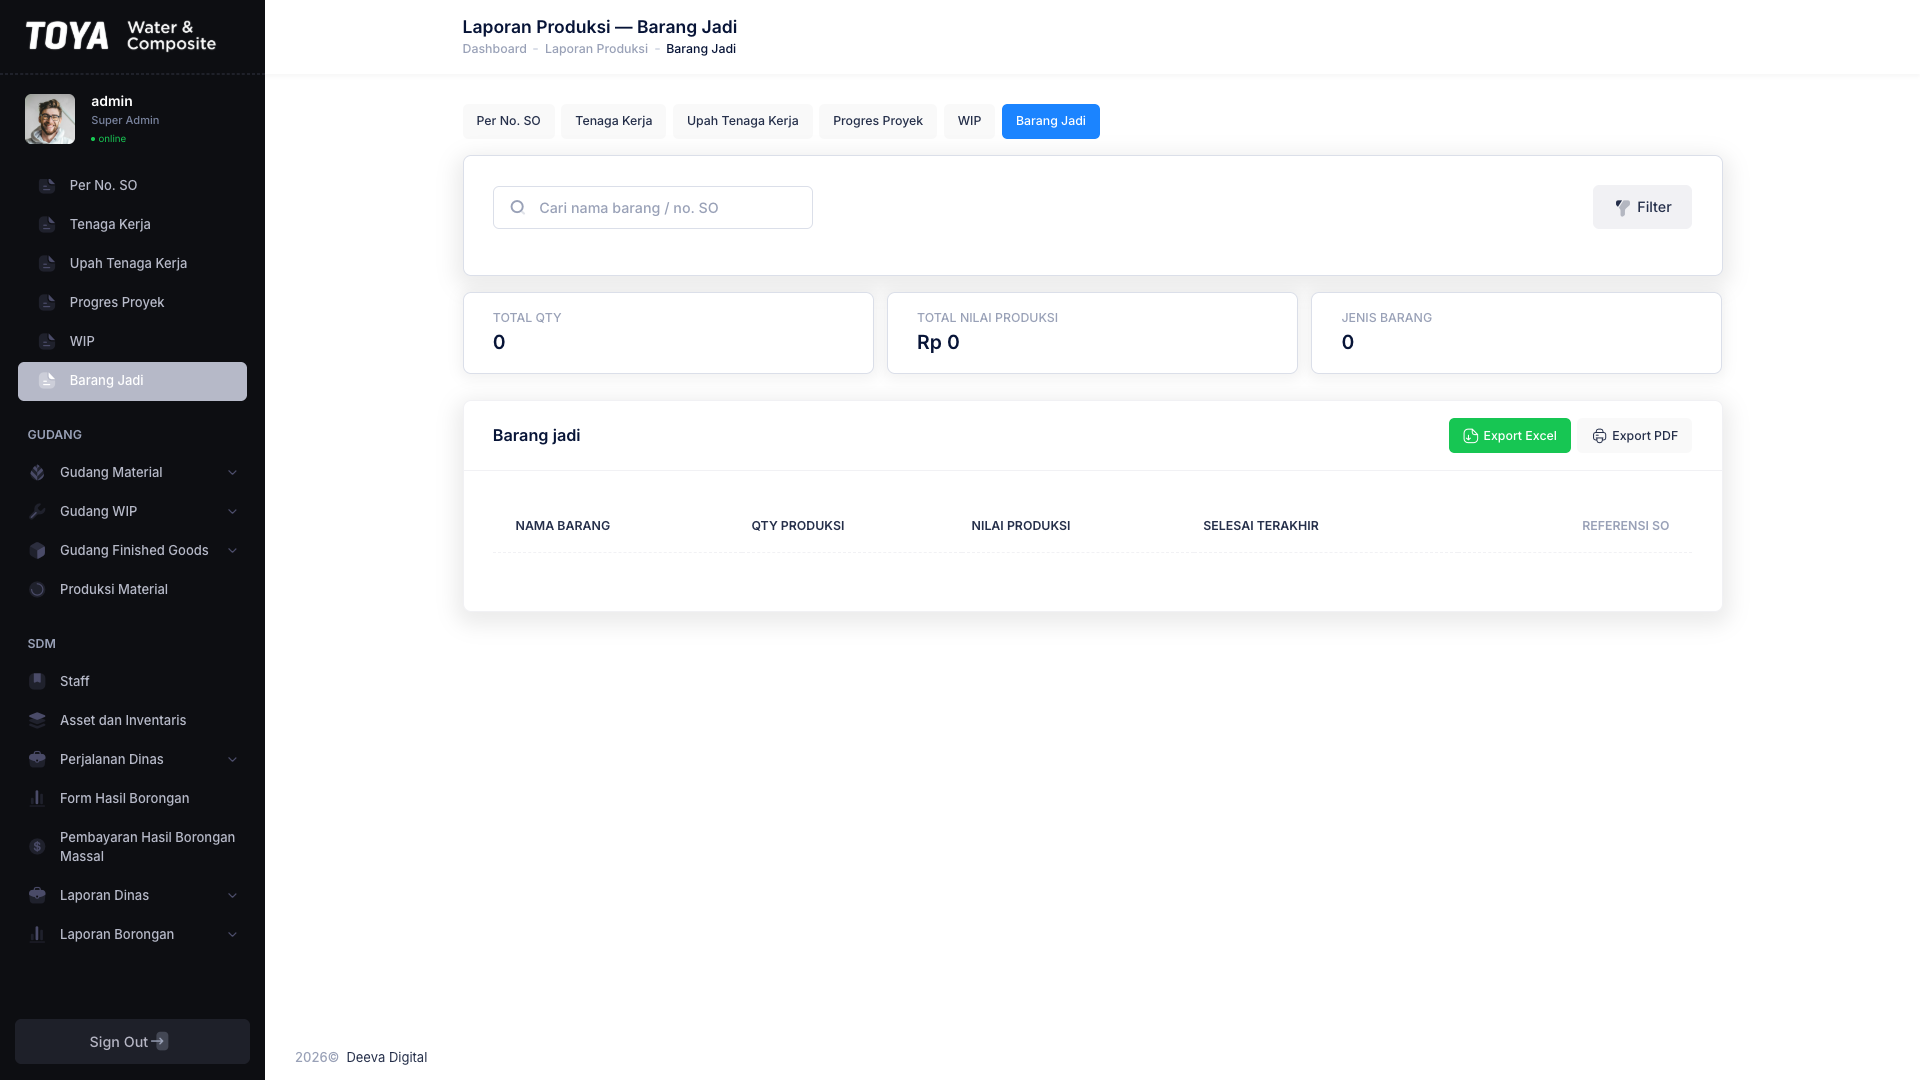Open Upah Tenaga Kerja in sidebar

132,264
